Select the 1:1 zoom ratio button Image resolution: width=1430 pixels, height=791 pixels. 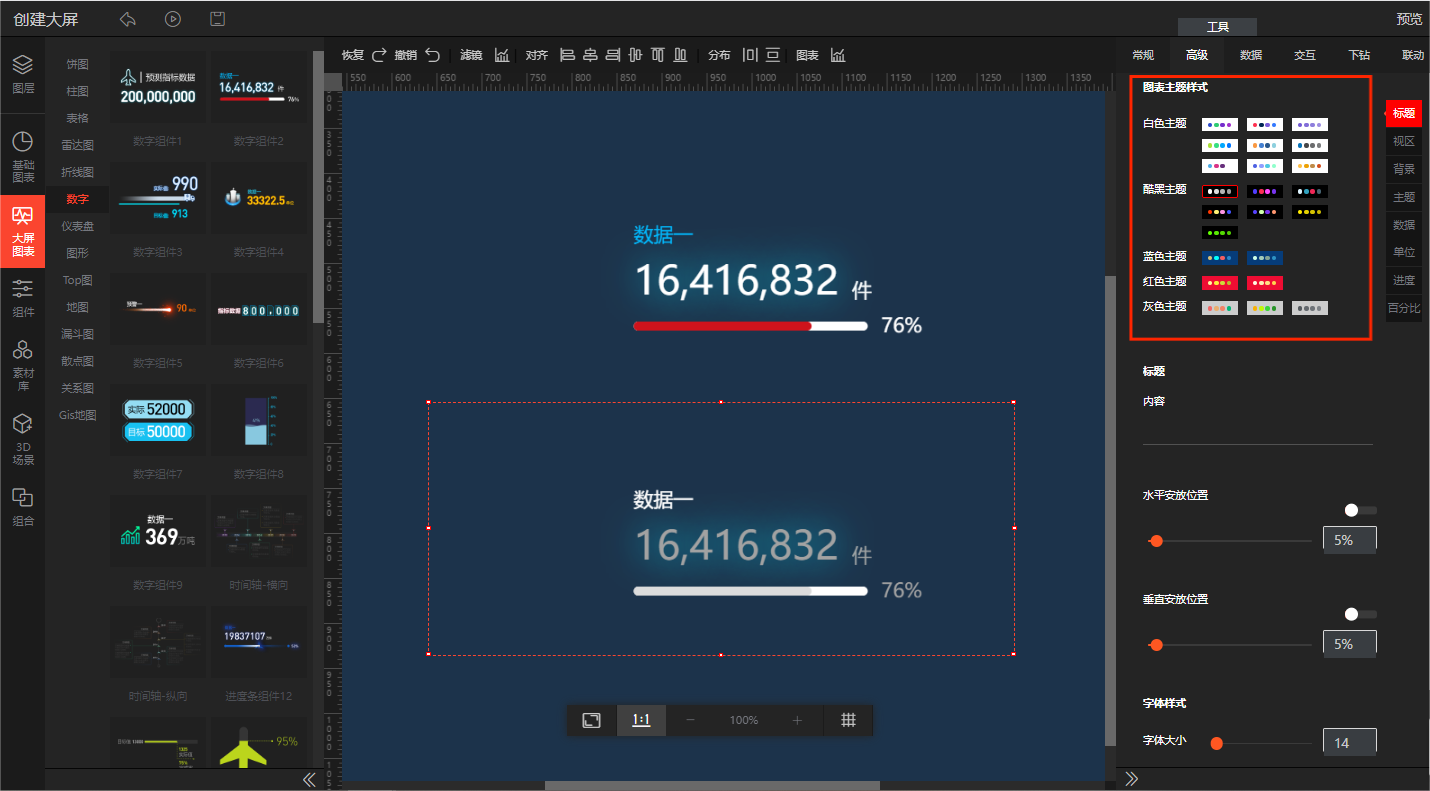[641, 720]
